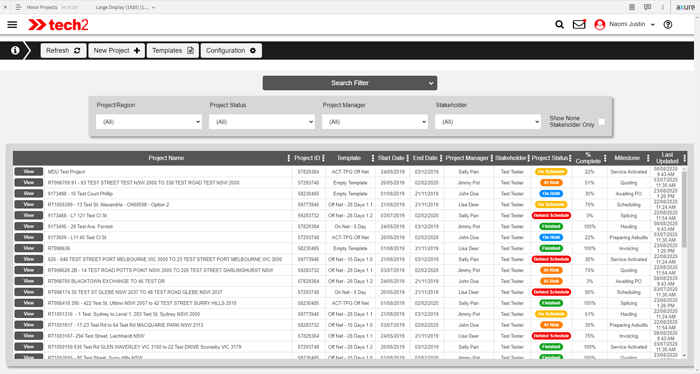This screenshot has width=700, height=374.
Task: Click On Hold badge for 9173498 row
Action: click(x=551, y=193)
